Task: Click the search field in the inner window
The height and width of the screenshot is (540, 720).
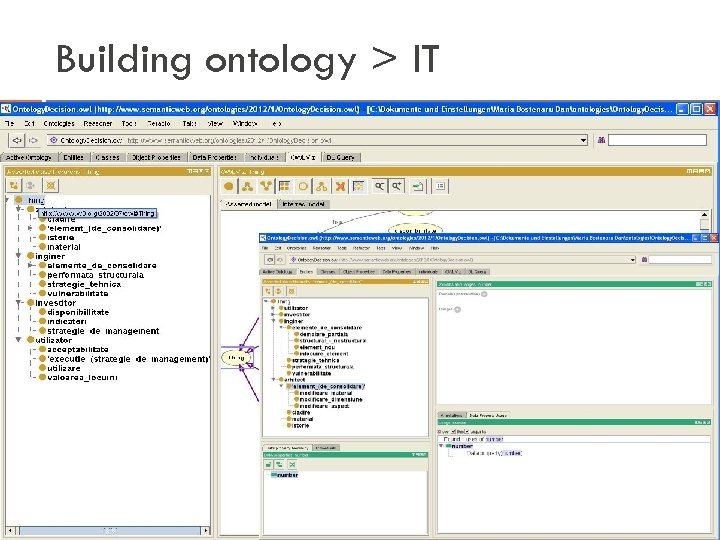Action: [x=680, y=260]
